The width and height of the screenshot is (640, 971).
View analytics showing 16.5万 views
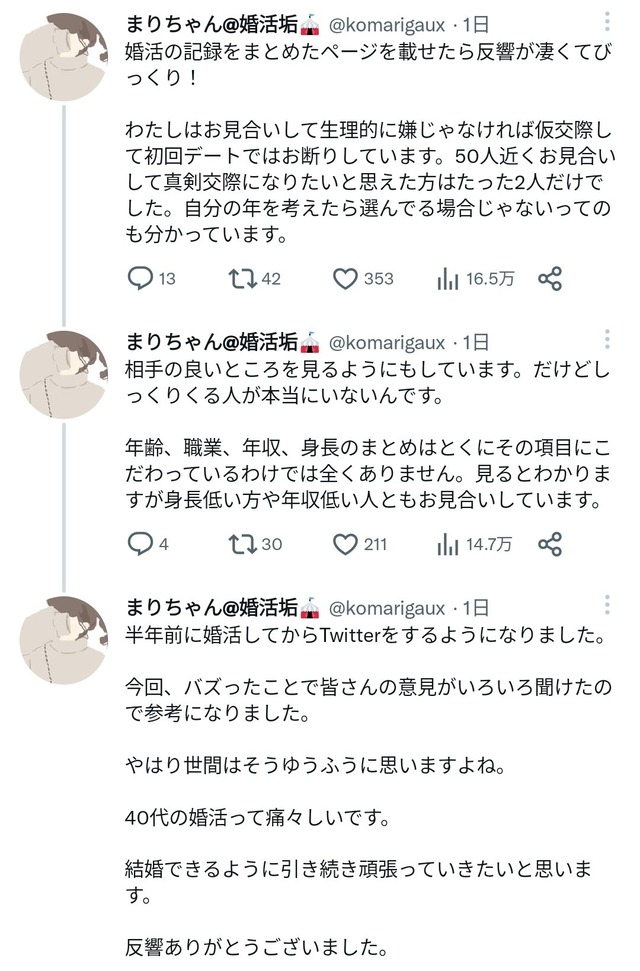[447, 279]
